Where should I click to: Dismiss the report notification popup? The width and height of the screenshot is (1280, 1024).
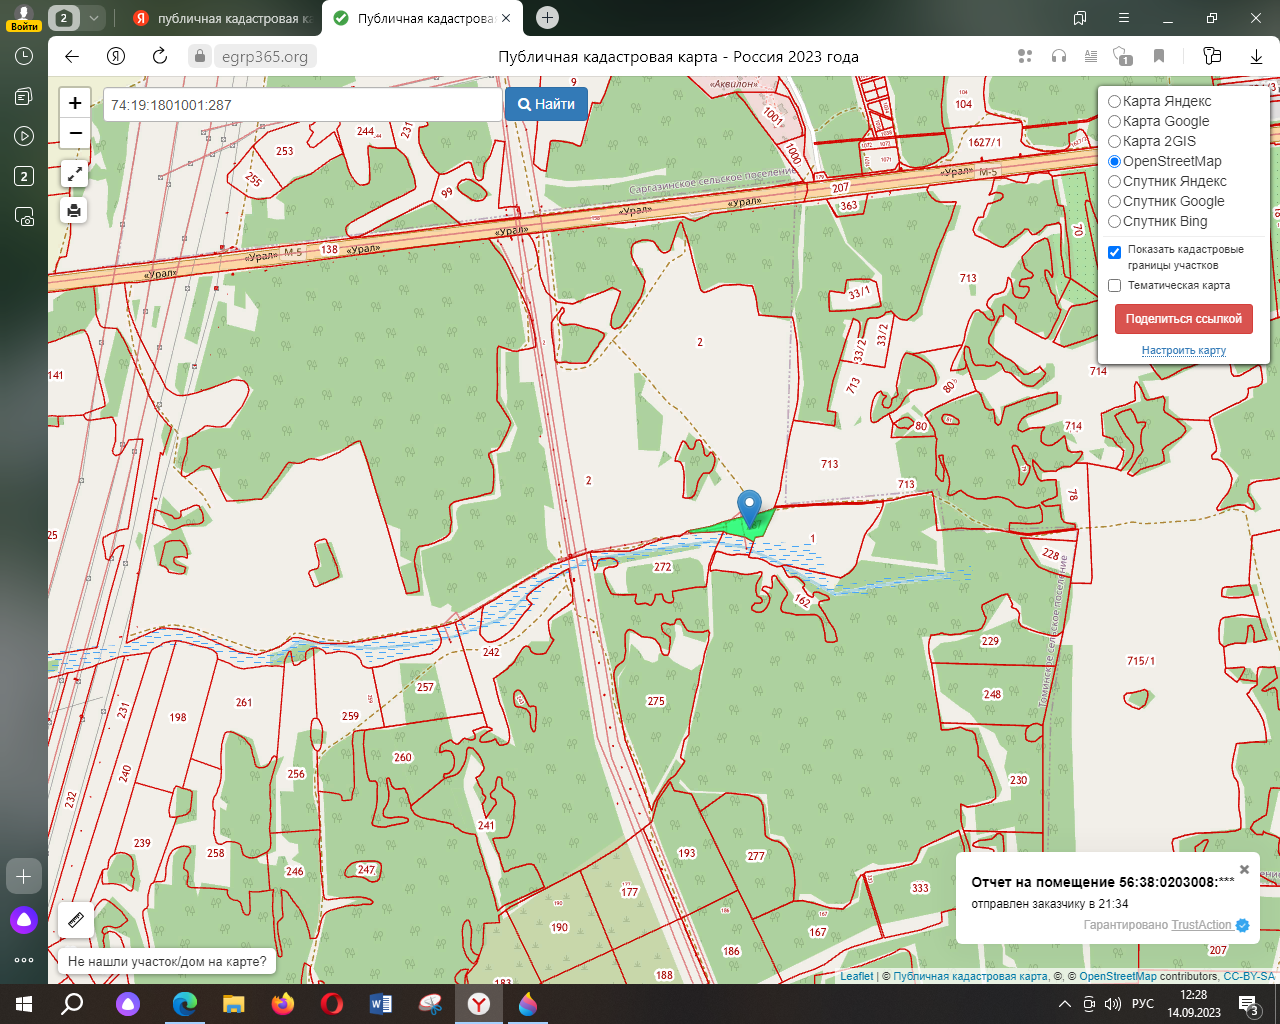click(x=1244, y=869)
